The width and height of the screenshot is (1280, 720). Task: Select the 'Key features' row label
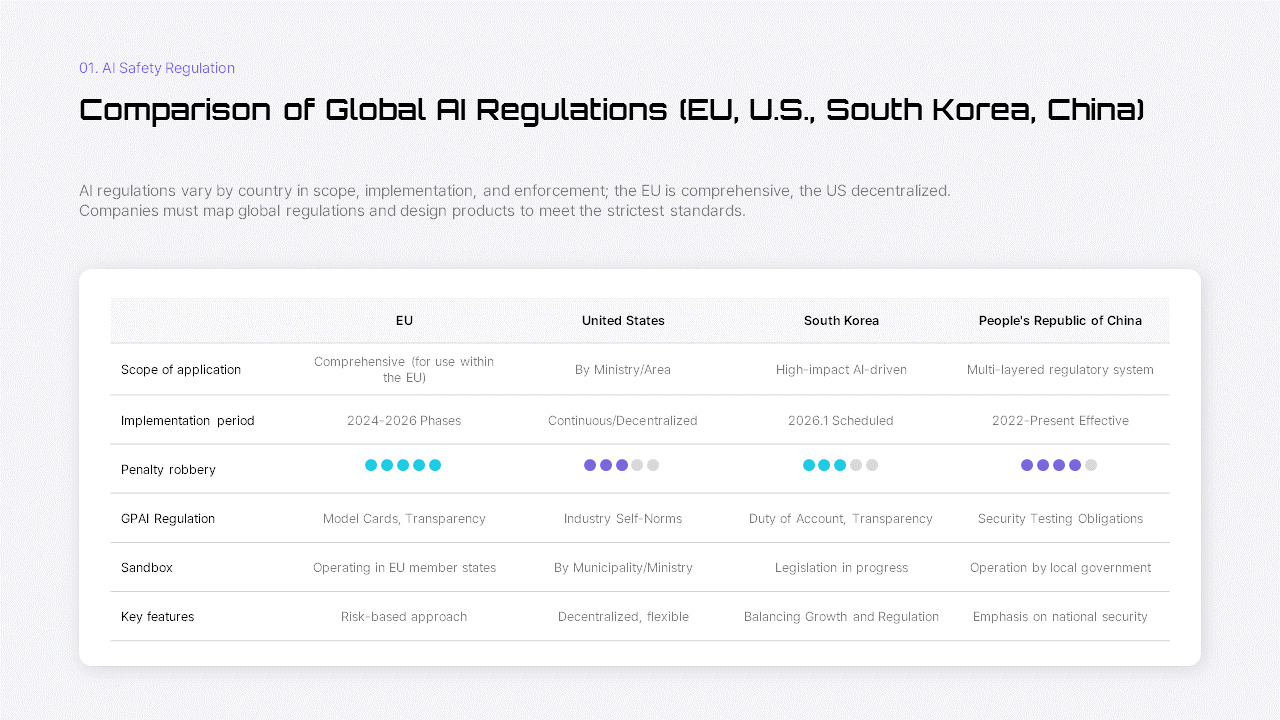tap(157, 616)
